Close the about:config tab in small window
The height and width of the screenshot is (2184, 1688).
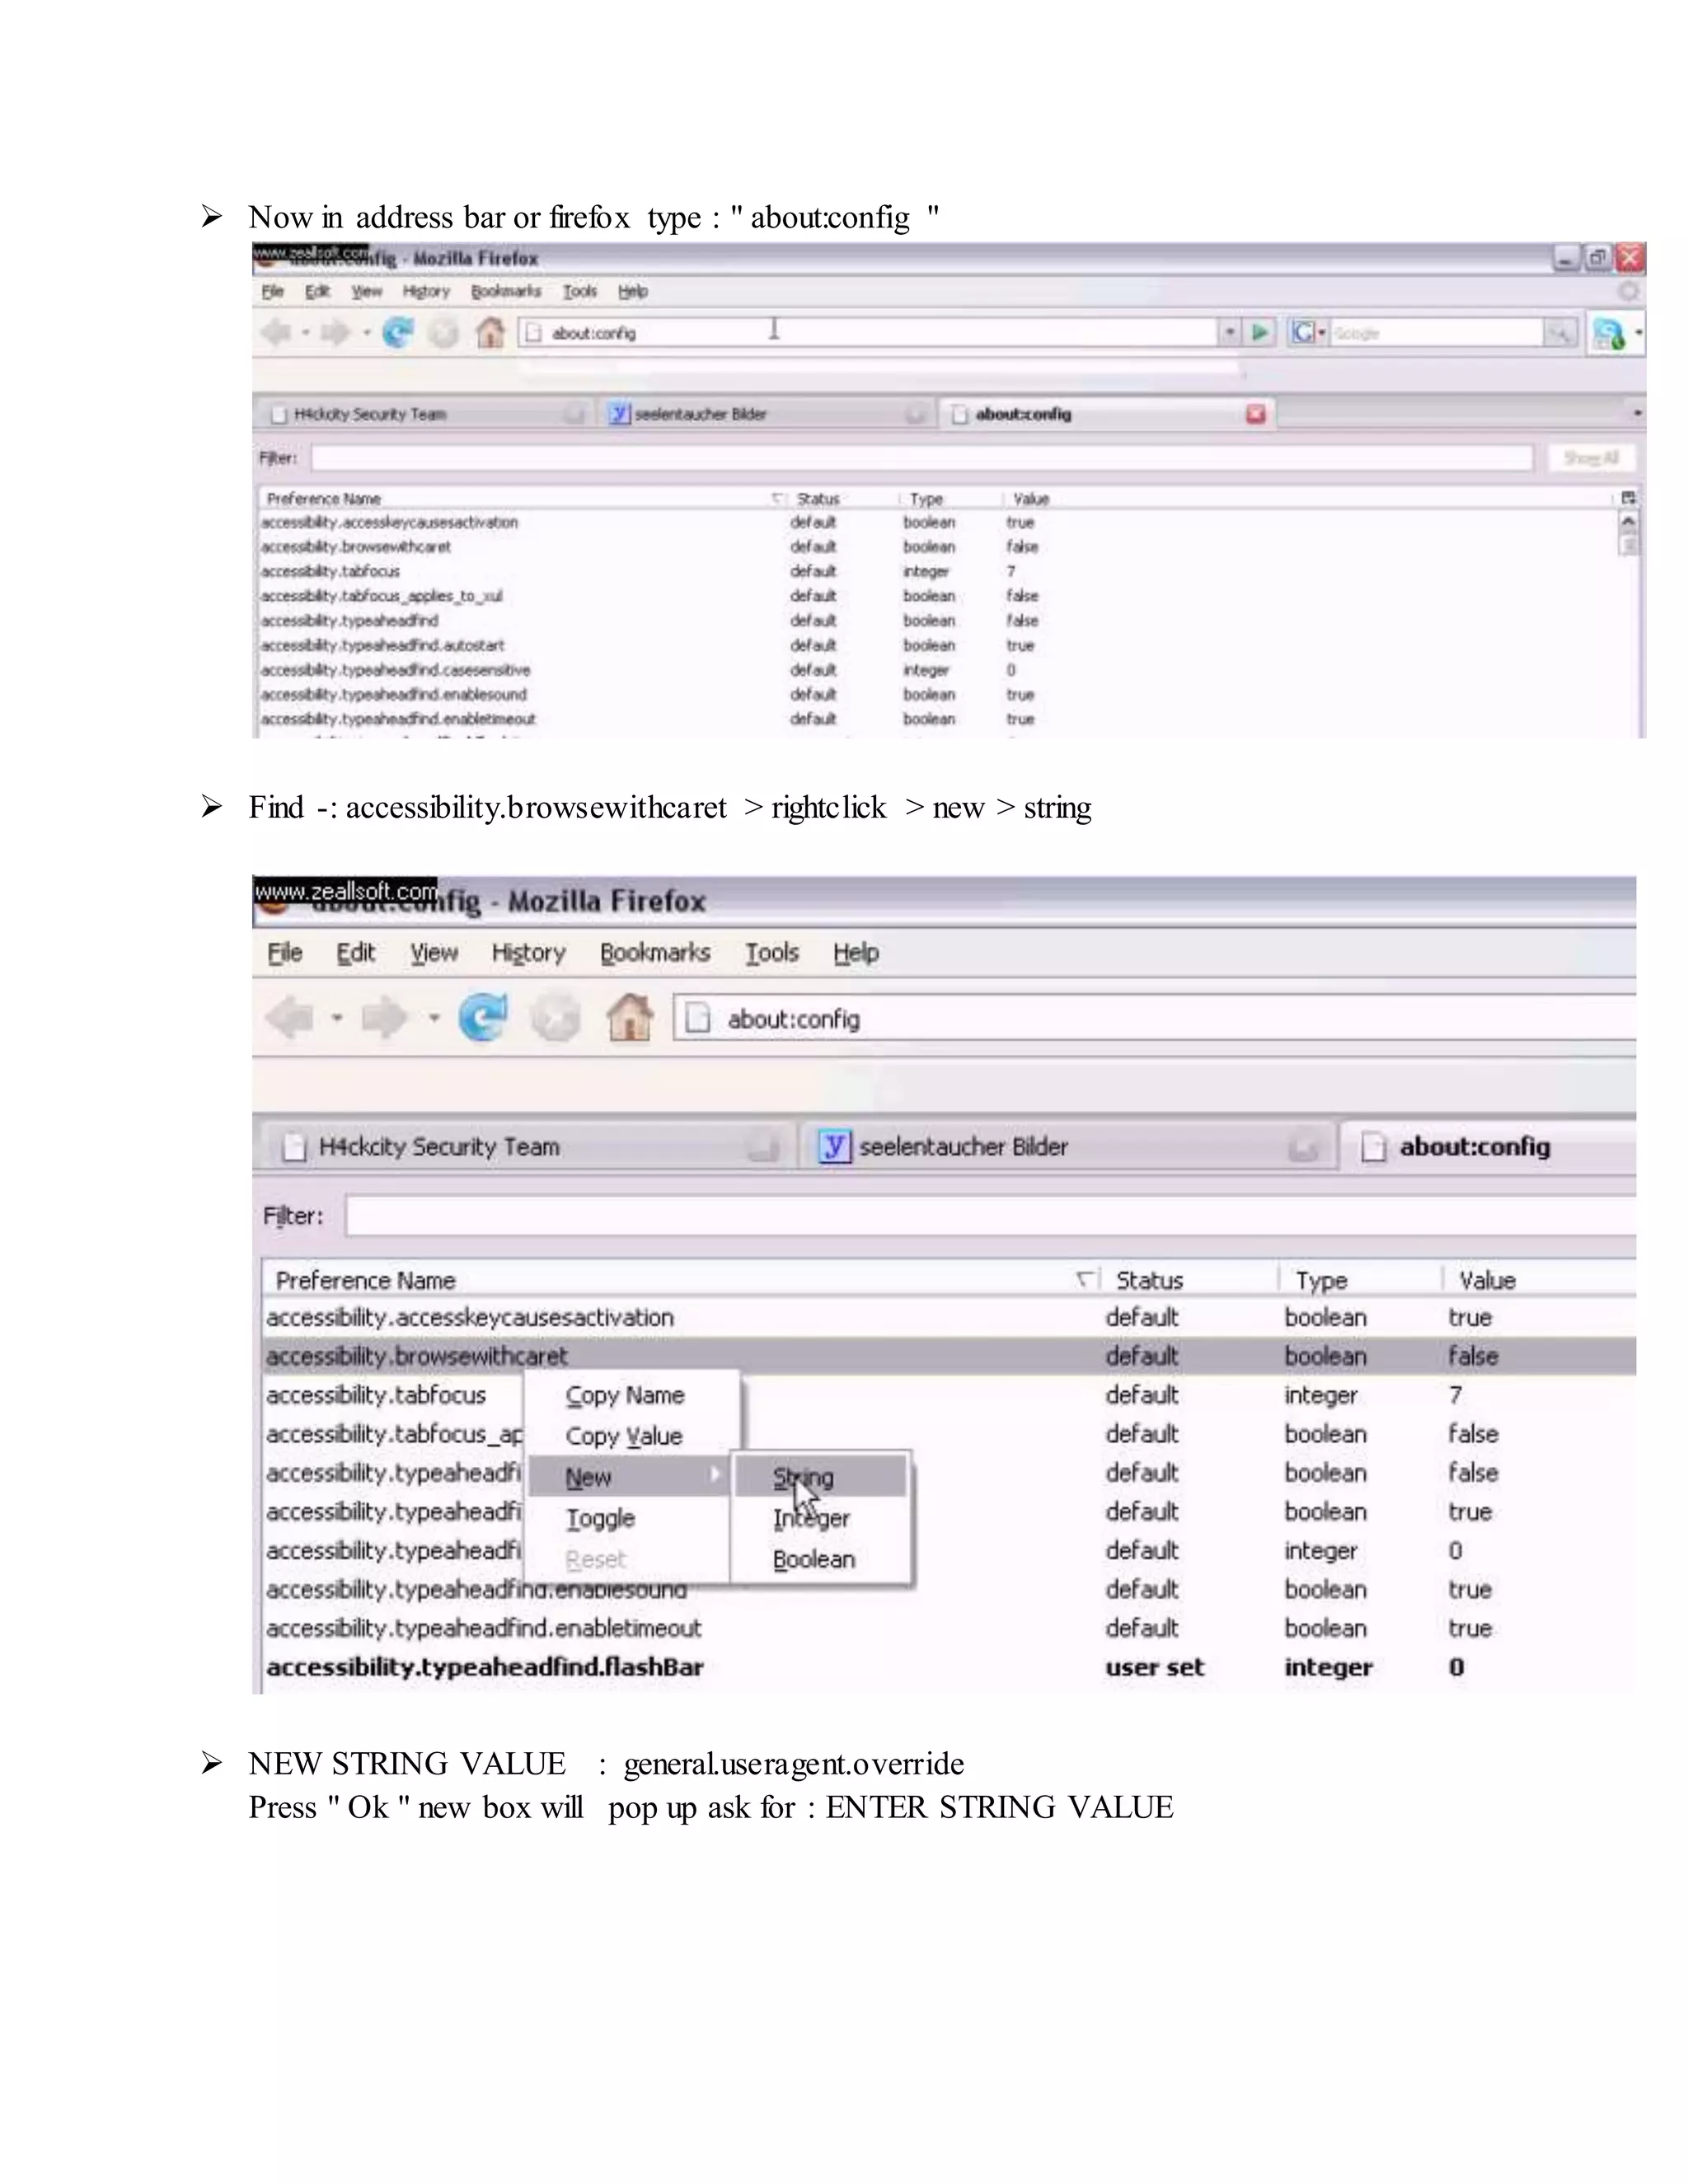click(1256, 414)
